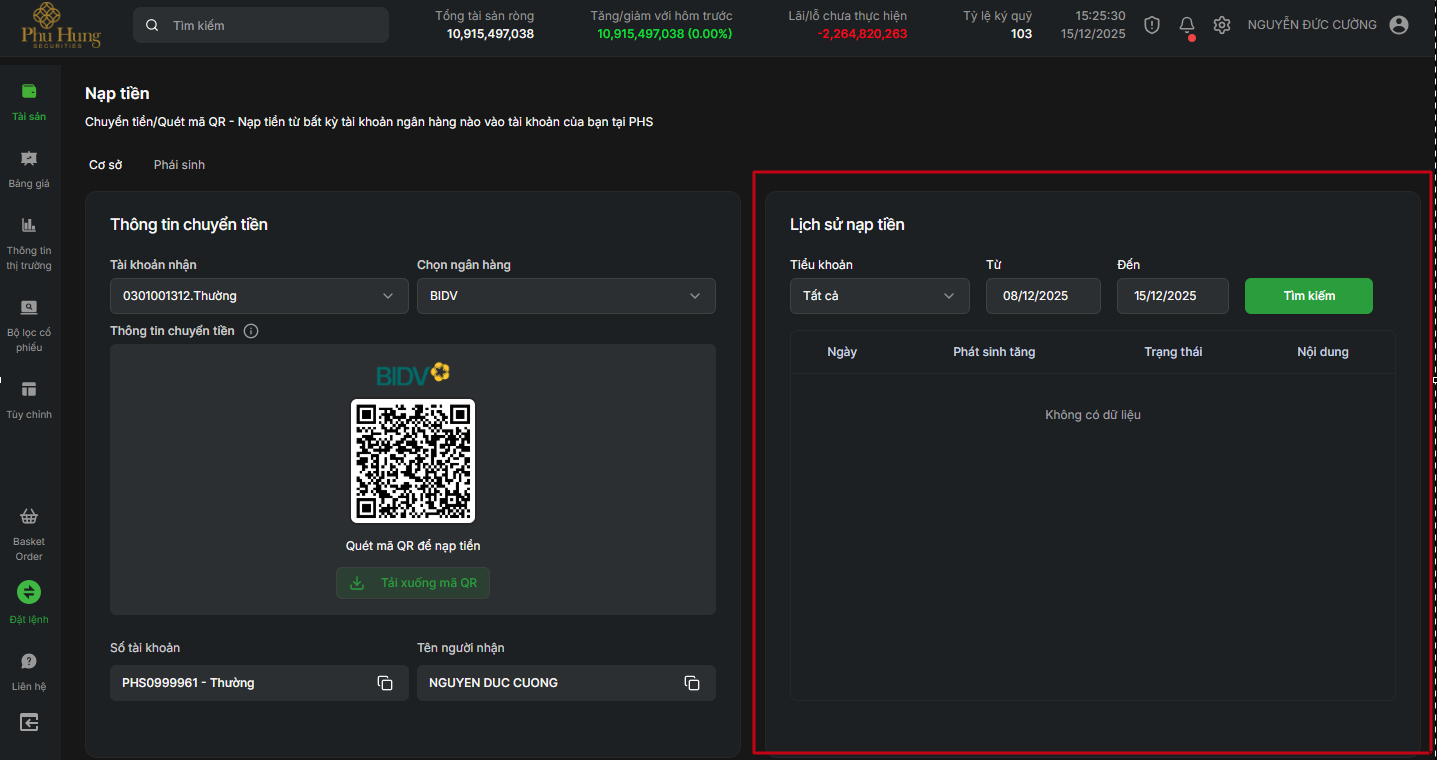Image resolution: width=1437 pixels, height=760 pixels.
Task: Click the Từ date field 08/12/2025
Action: (1043, 296)
